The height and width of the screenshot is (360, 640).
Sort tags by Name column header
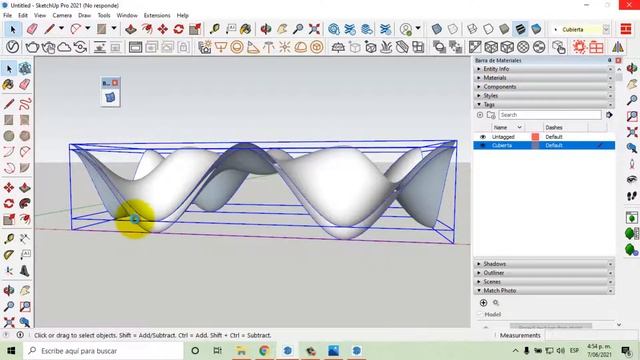click(507, 127)
